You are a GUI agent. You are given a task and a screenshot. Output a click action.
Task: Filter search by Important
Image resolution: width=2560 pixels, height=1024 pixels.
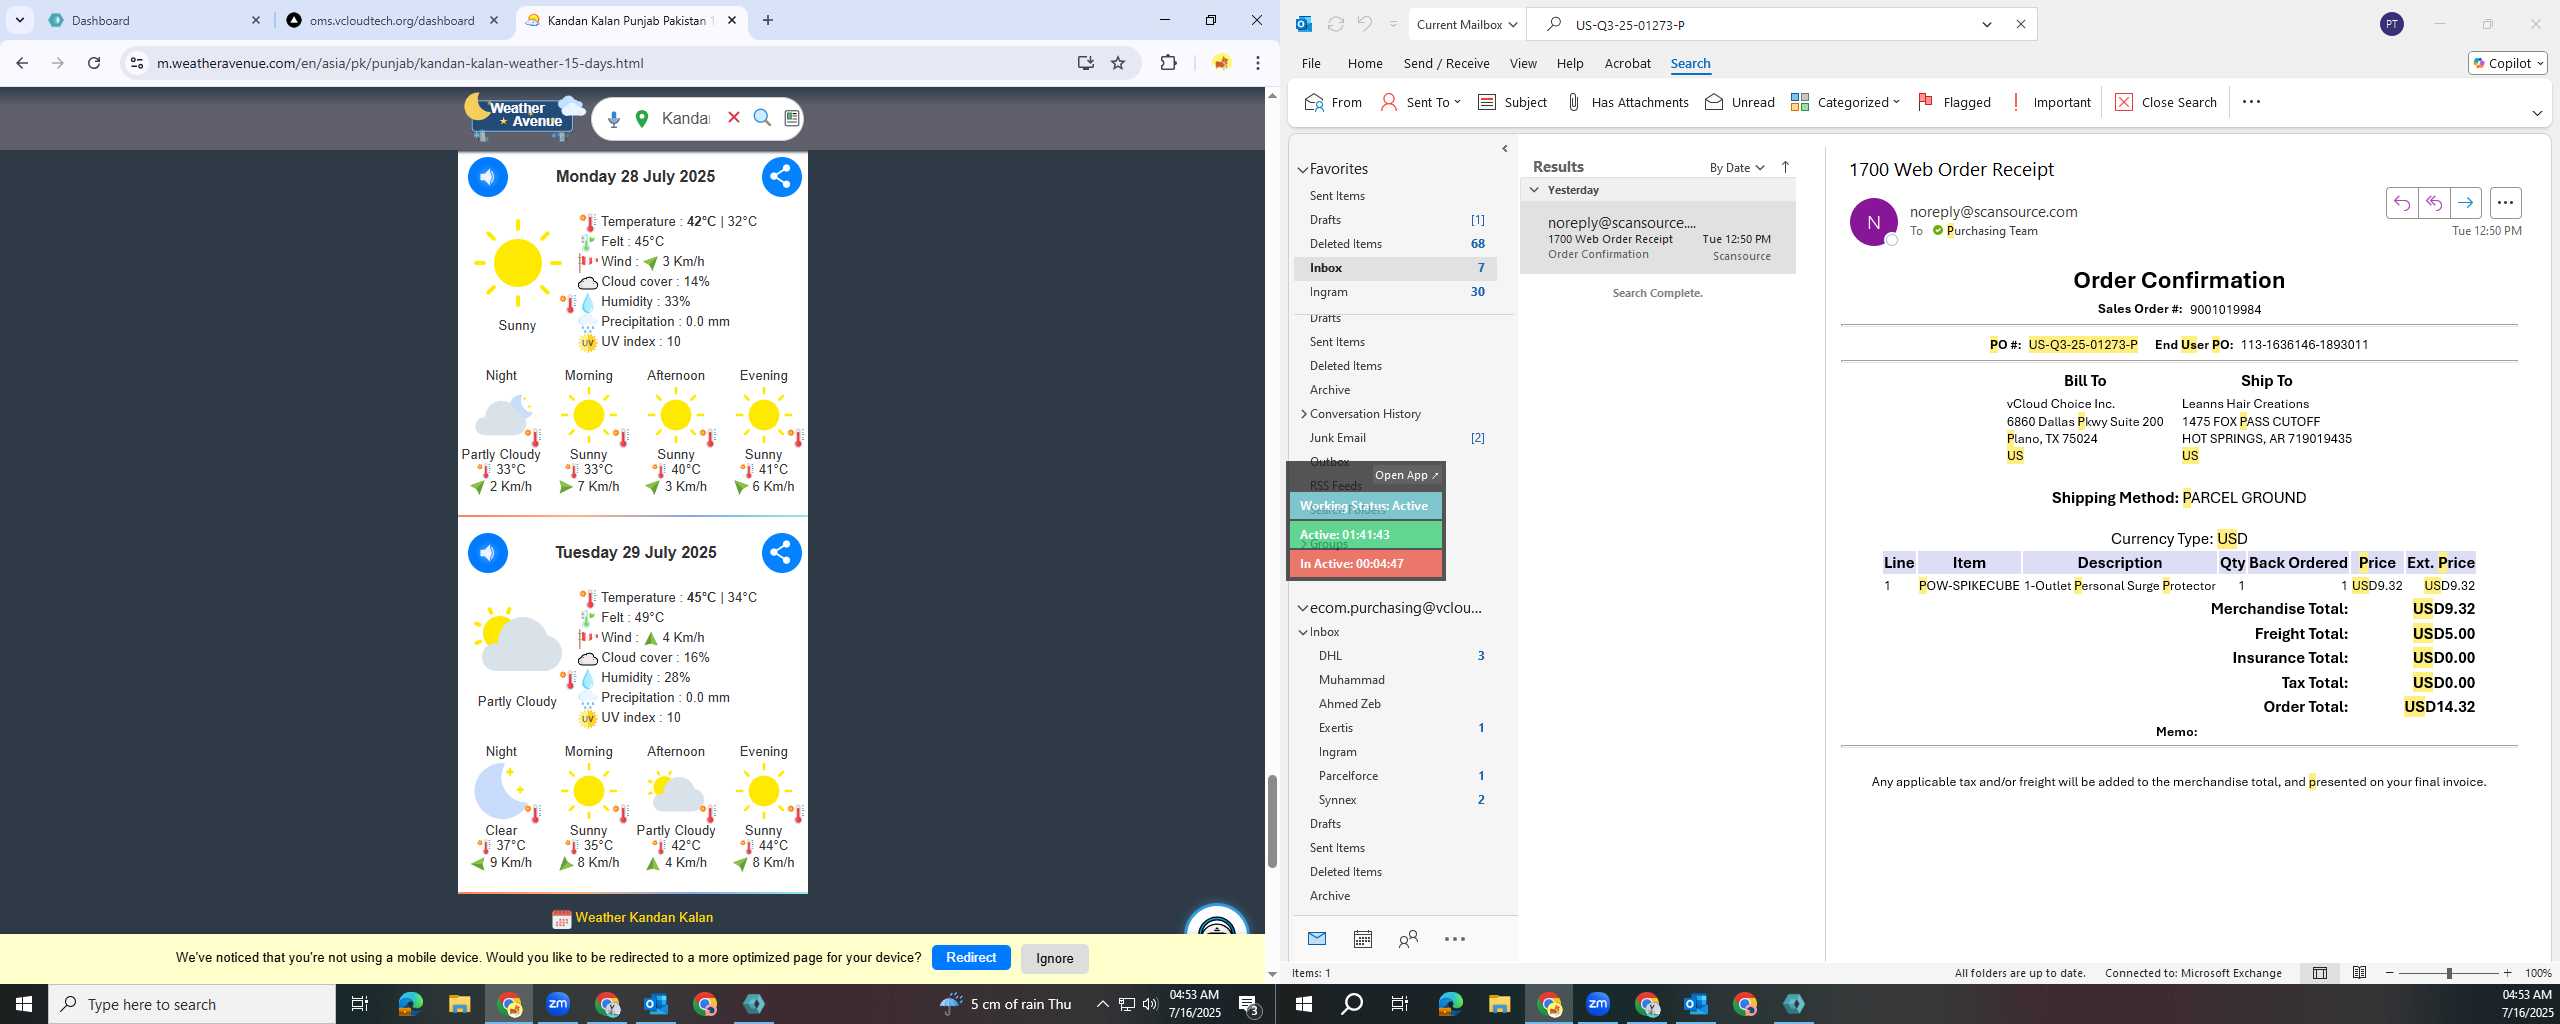click(x=2049, y=102)
